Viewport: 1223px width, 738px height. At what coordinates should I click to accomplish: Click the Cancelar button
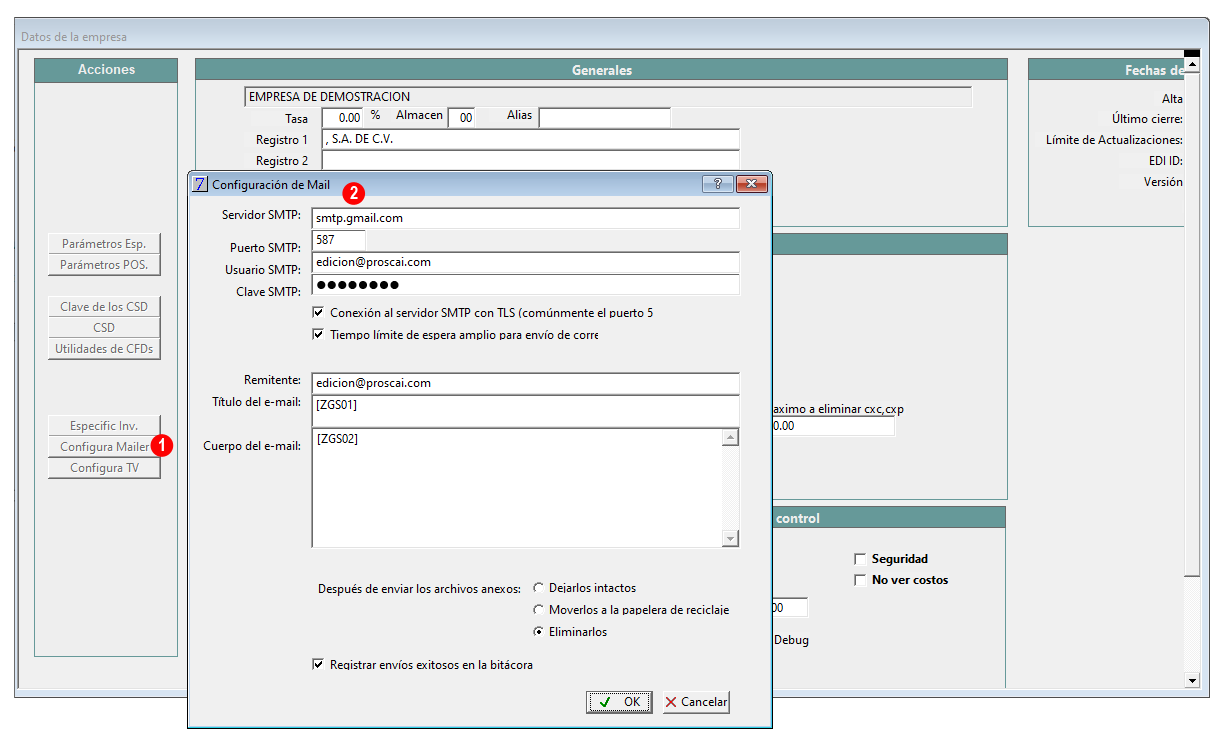coord(696,702)
